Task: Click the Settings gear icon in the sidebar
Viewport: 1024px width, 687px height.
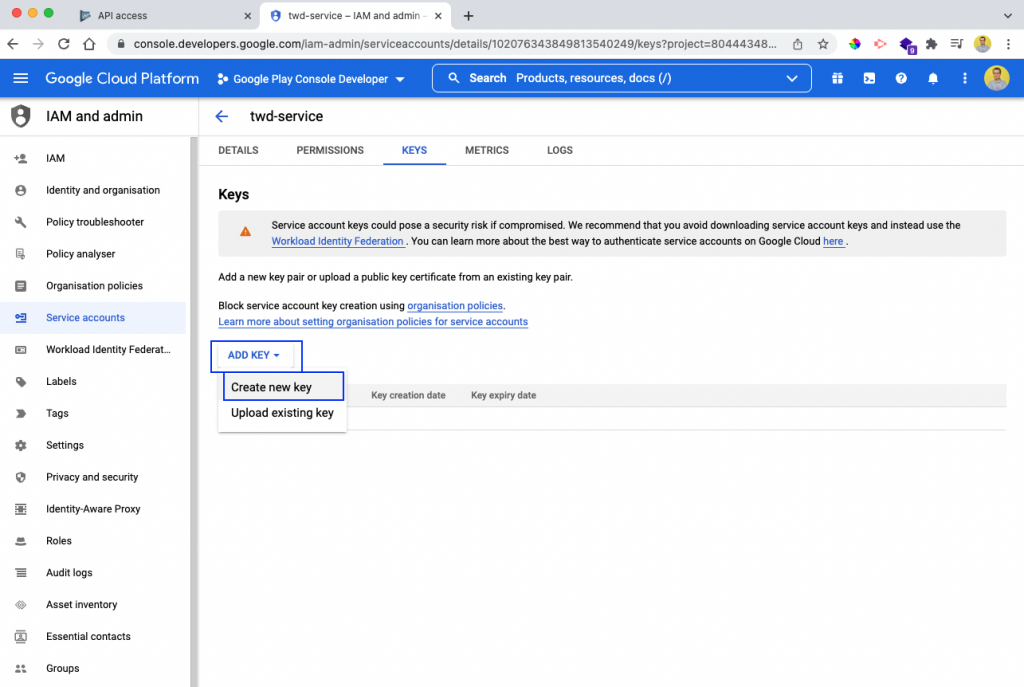Action: click(x=21, y=445)
